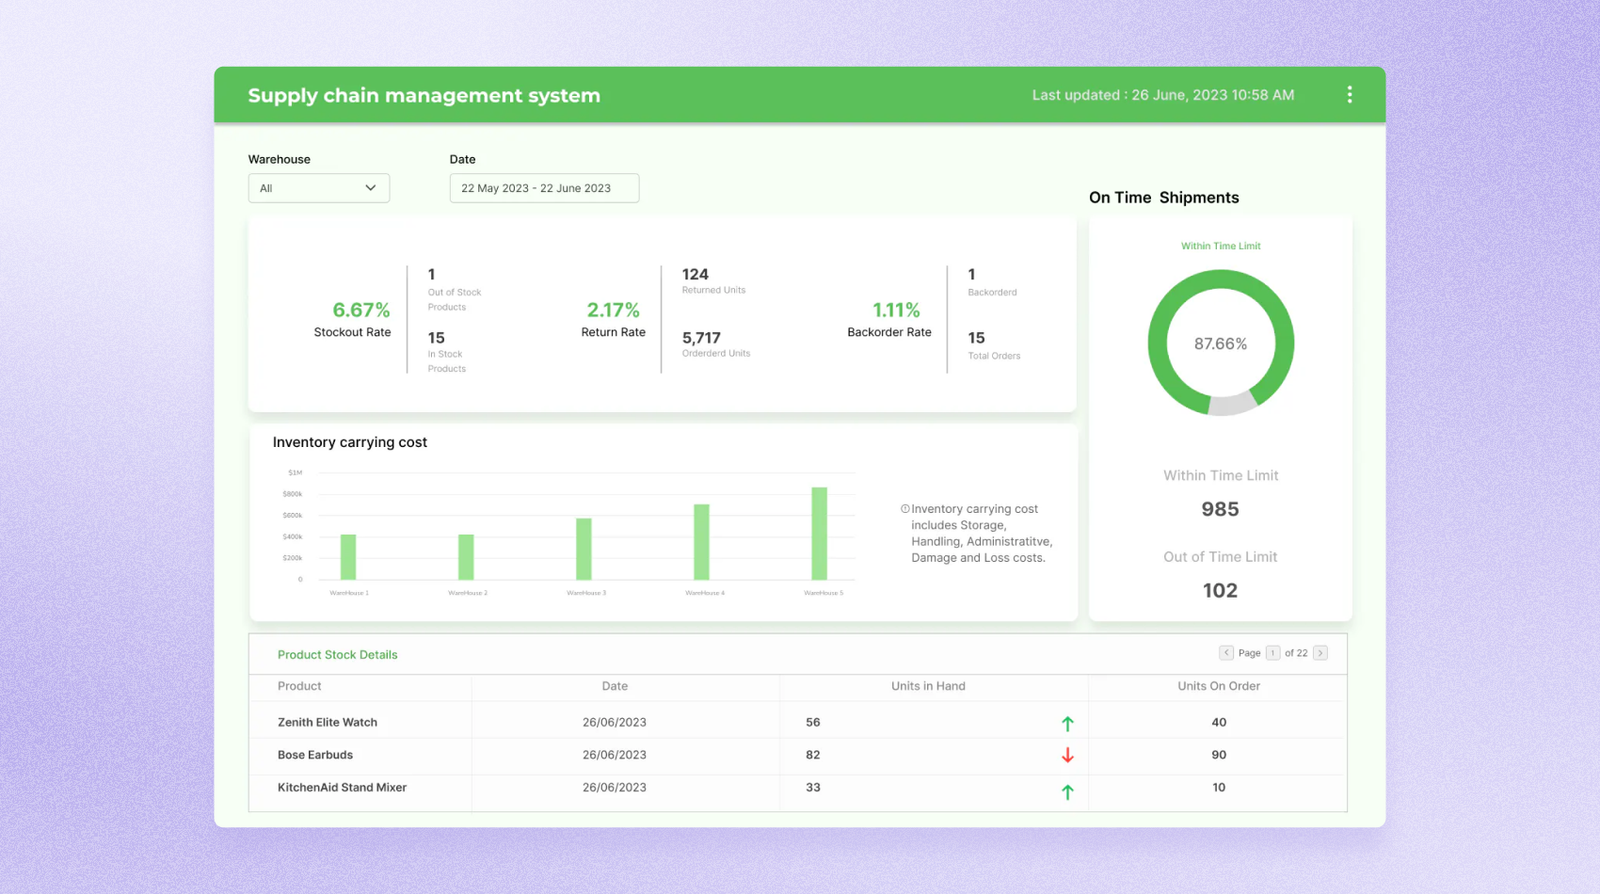The width and height of the screenshot is (1600, 894).
Task: Click the Product column header
Action: (299, 686)
